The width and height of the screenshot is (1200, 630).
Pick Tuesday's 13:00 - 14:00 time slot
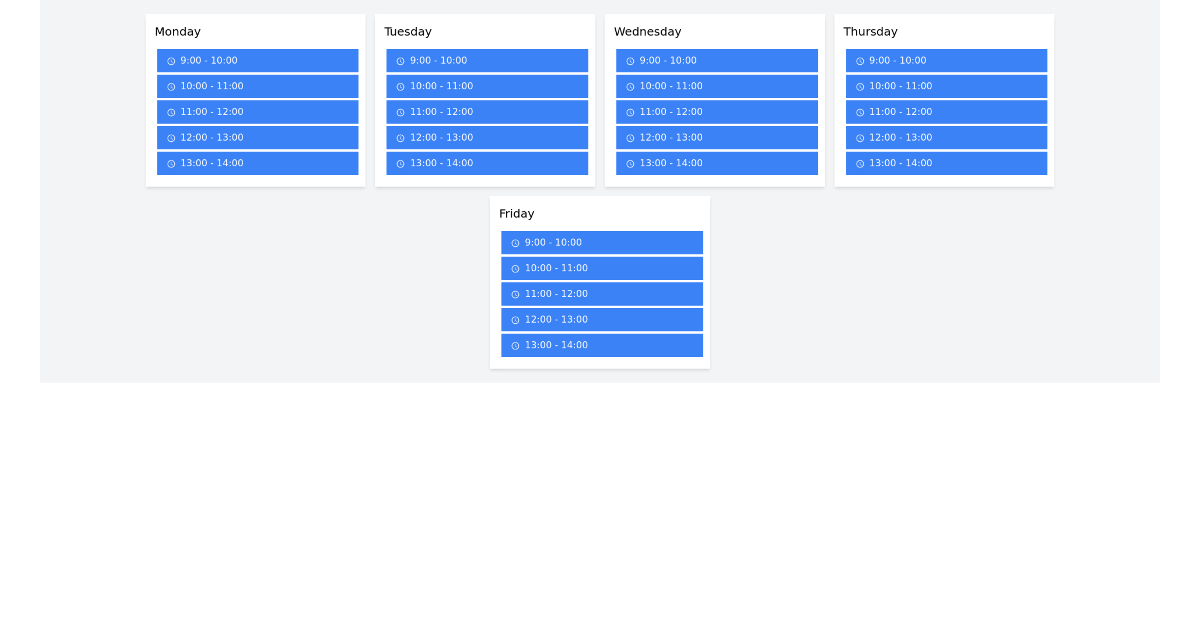point(487,163)
